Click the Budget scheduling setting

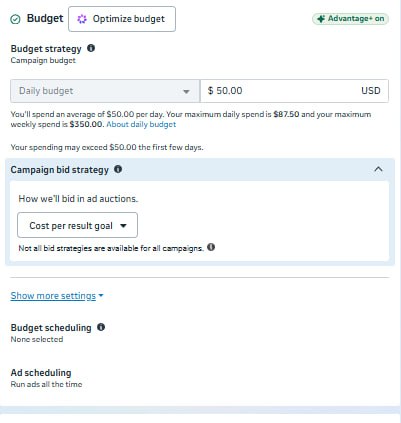coord(58,333)
